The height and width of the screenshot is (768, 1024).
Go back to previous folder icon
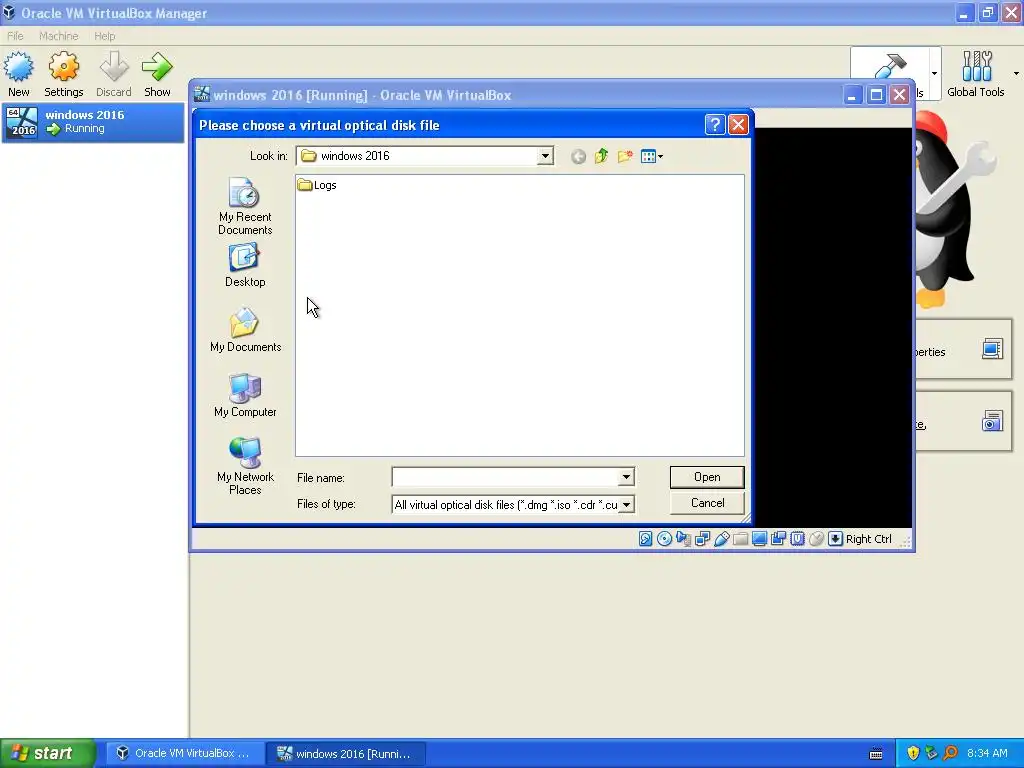pos(578,156)
